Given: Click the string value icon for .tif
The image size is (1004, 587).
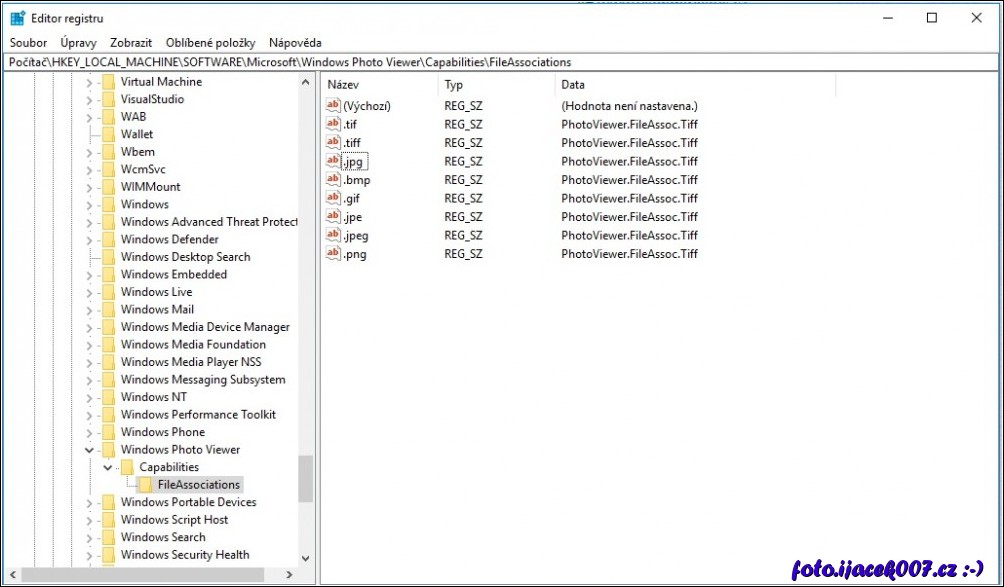Looking at the screenshot, I should (x=334, y=124).
